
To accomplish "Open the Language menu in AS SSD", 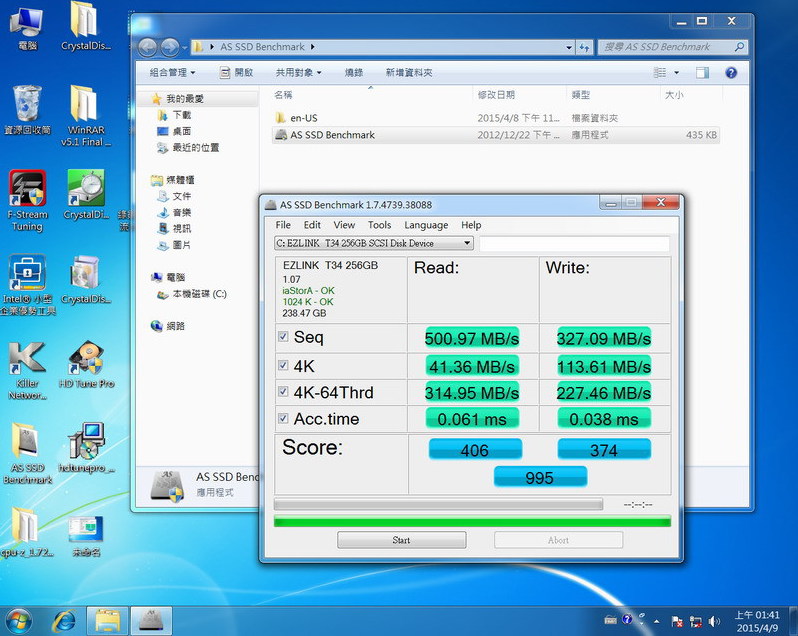I will [426, 225].
